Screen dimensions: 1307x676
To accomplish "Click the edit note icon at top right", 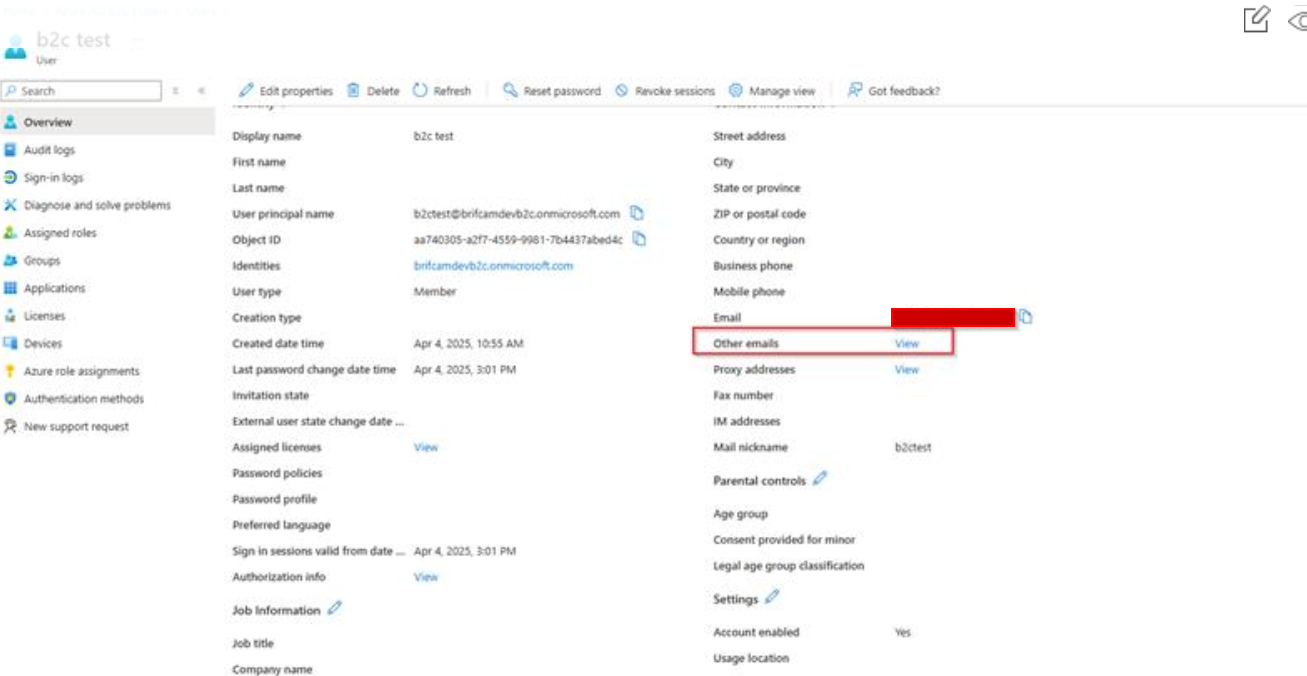I will (1256, 19).
